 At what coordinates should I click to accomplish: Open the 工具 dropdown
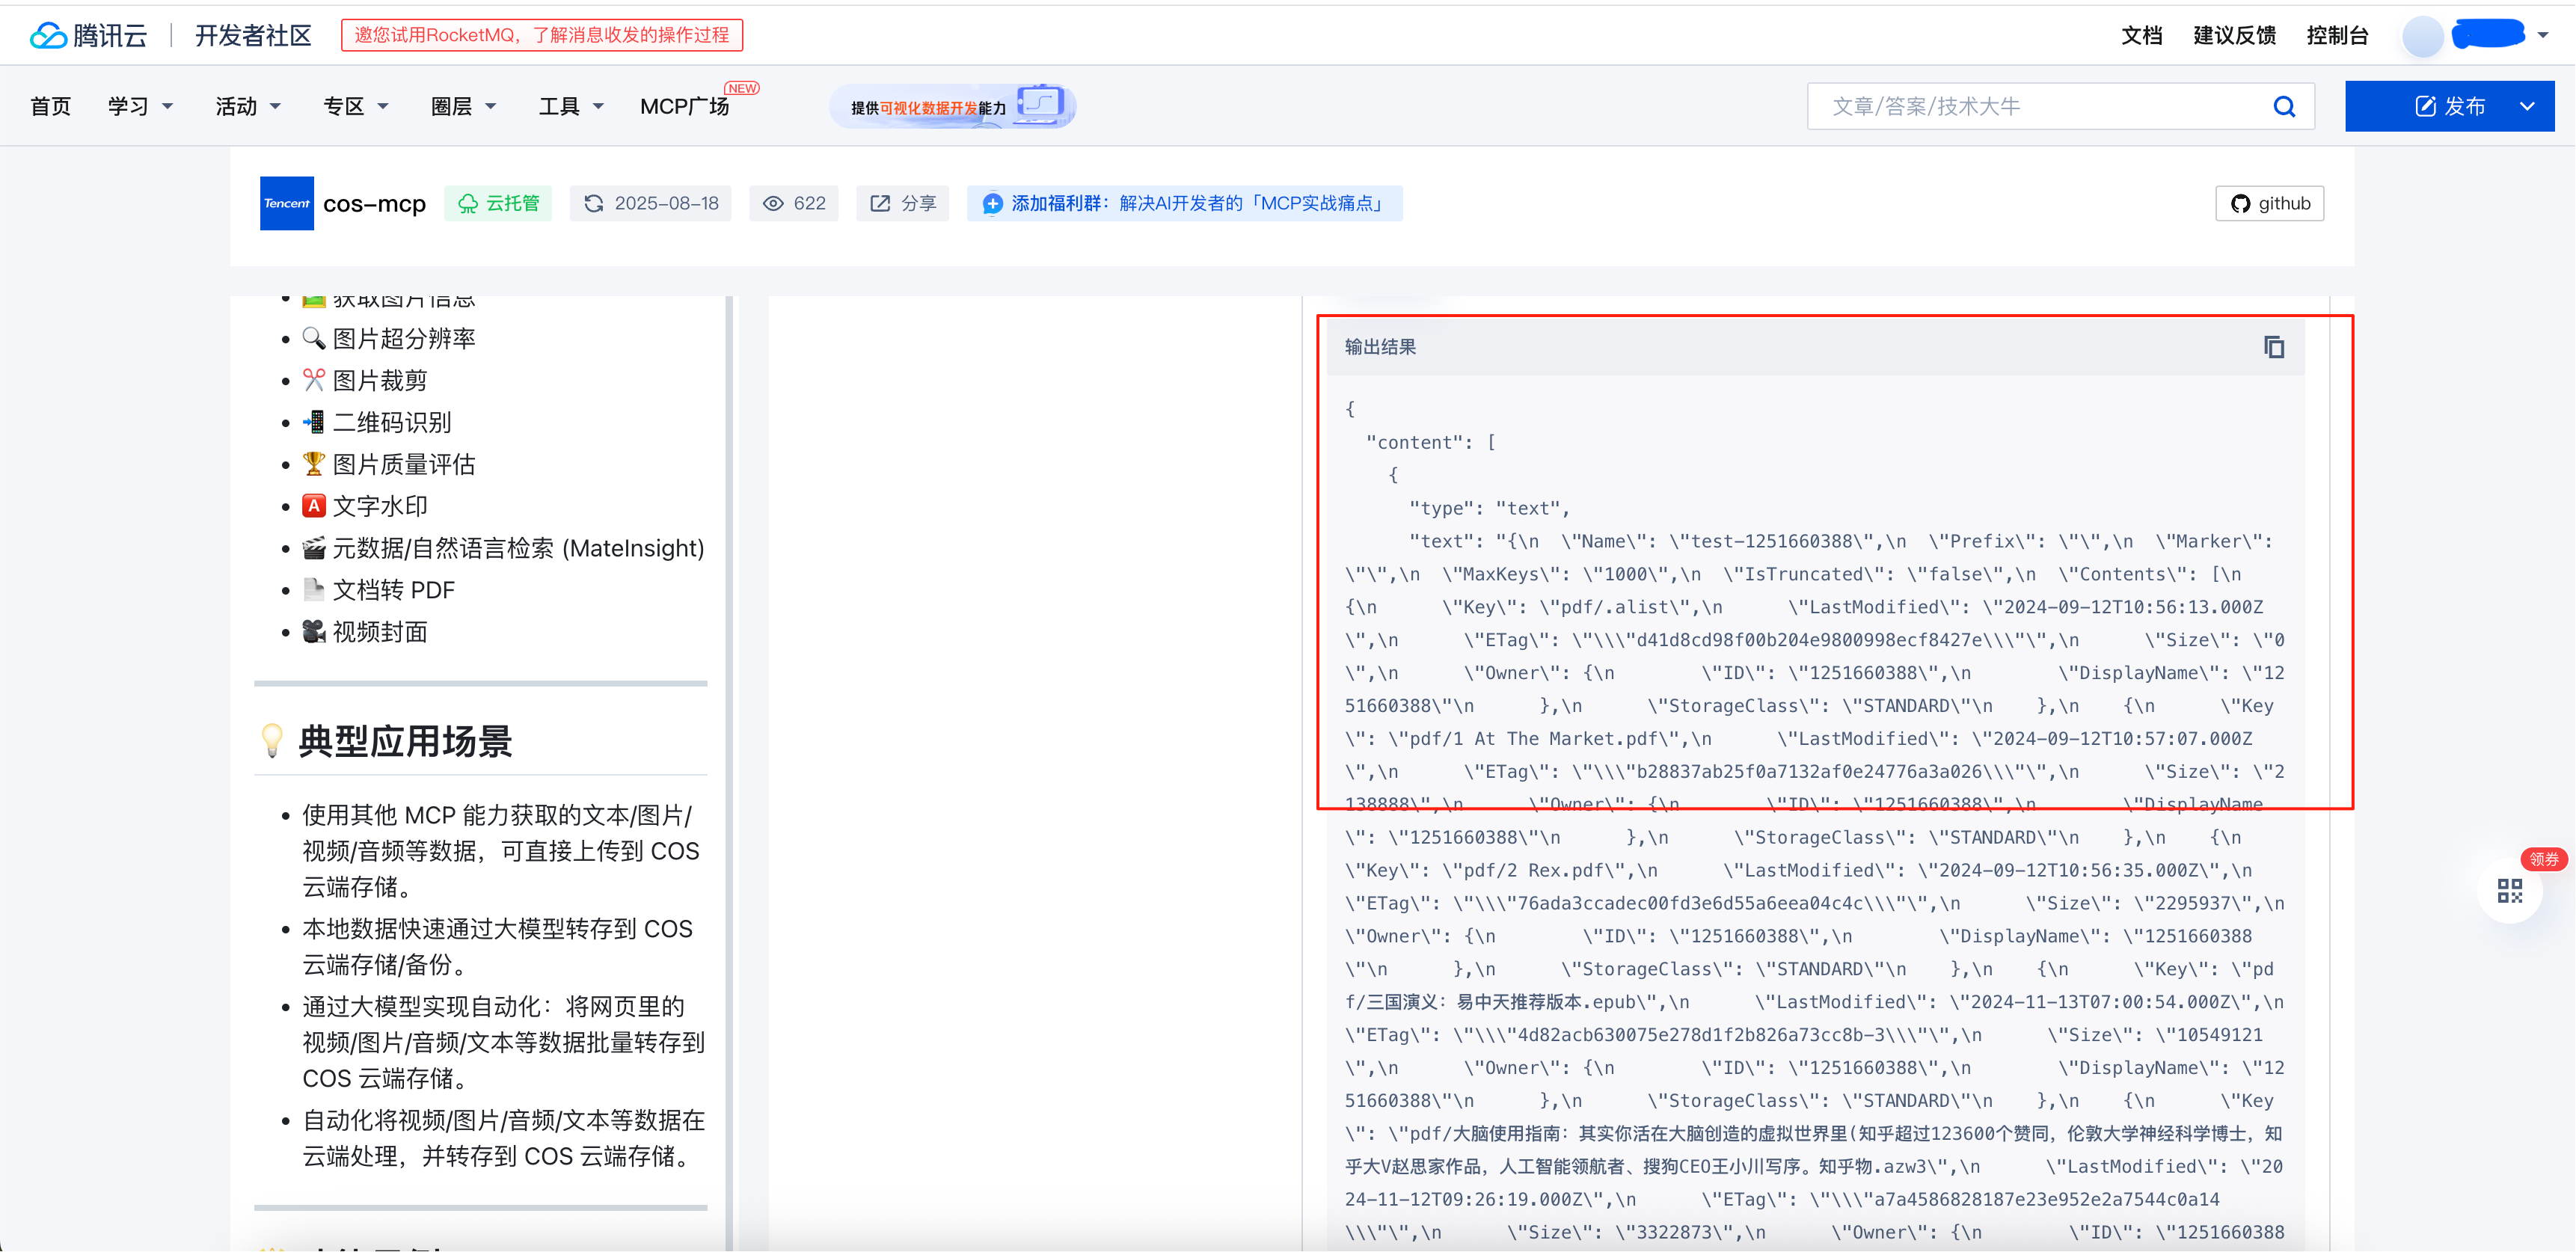pyautogui.click(x=569, y=105)
